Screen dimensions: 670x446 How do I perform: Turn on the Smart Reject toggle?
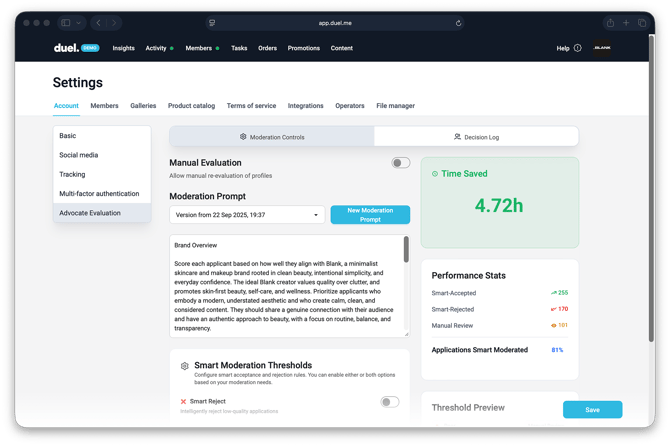tap(389, 402)
